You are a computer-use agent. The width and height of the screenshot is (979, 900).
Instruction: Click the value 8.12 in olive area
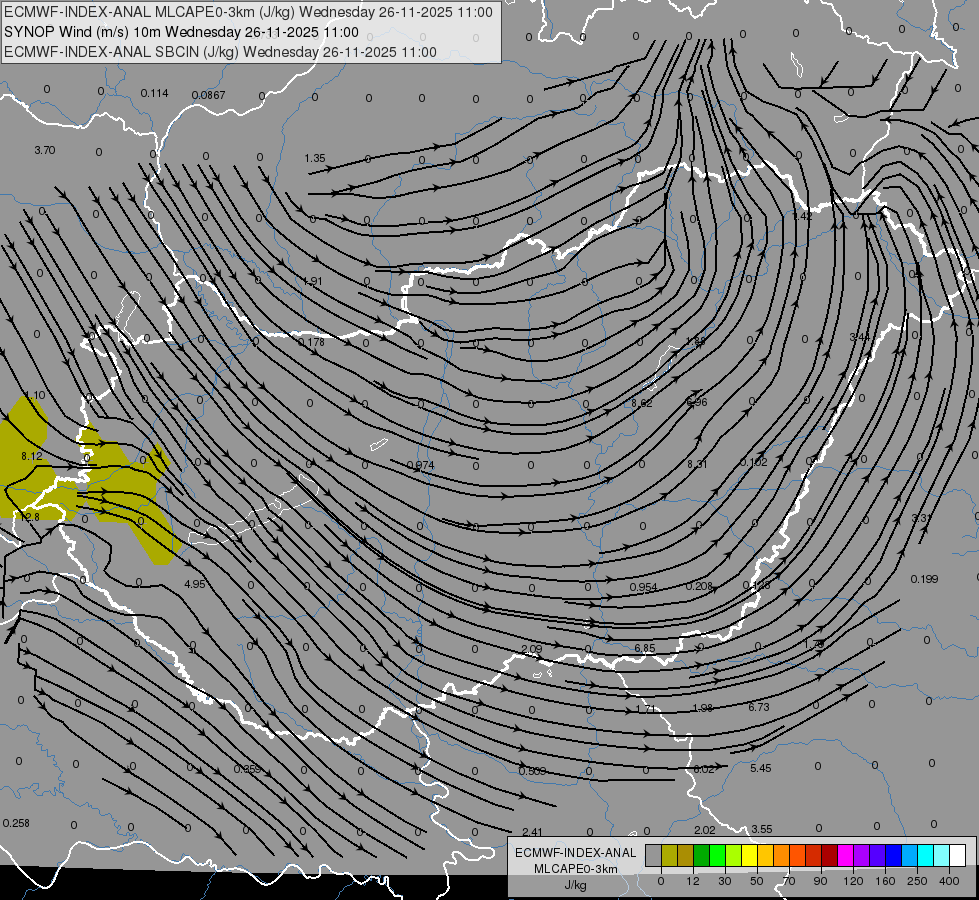coord(32,457)
